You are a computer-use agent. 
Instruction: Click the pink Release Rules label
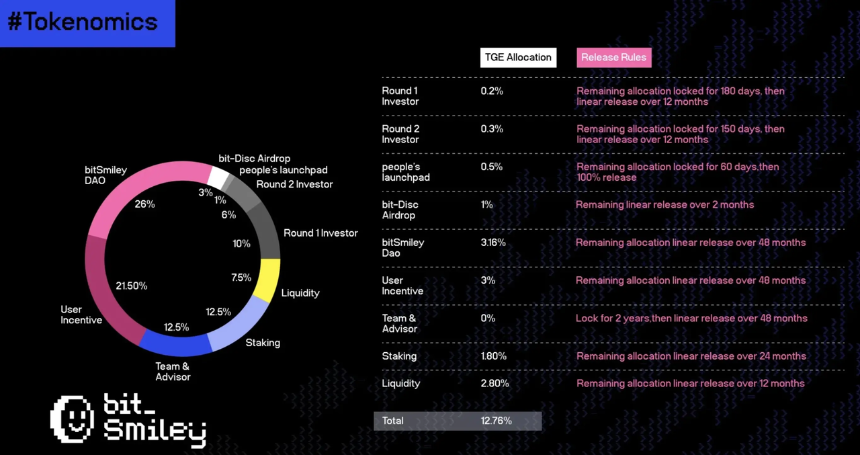point(614,57)
